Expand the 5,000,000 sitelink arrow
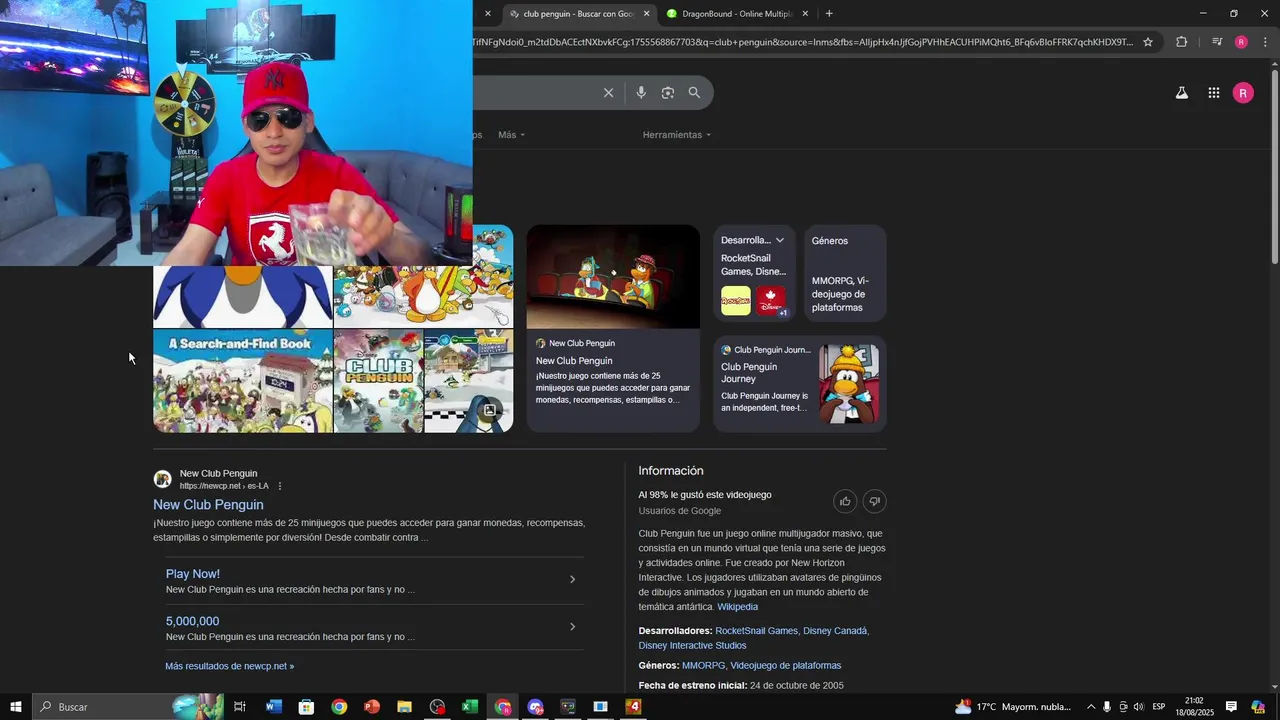The width and height of the screenshot is (1280, 720). (x=572, y=627)
